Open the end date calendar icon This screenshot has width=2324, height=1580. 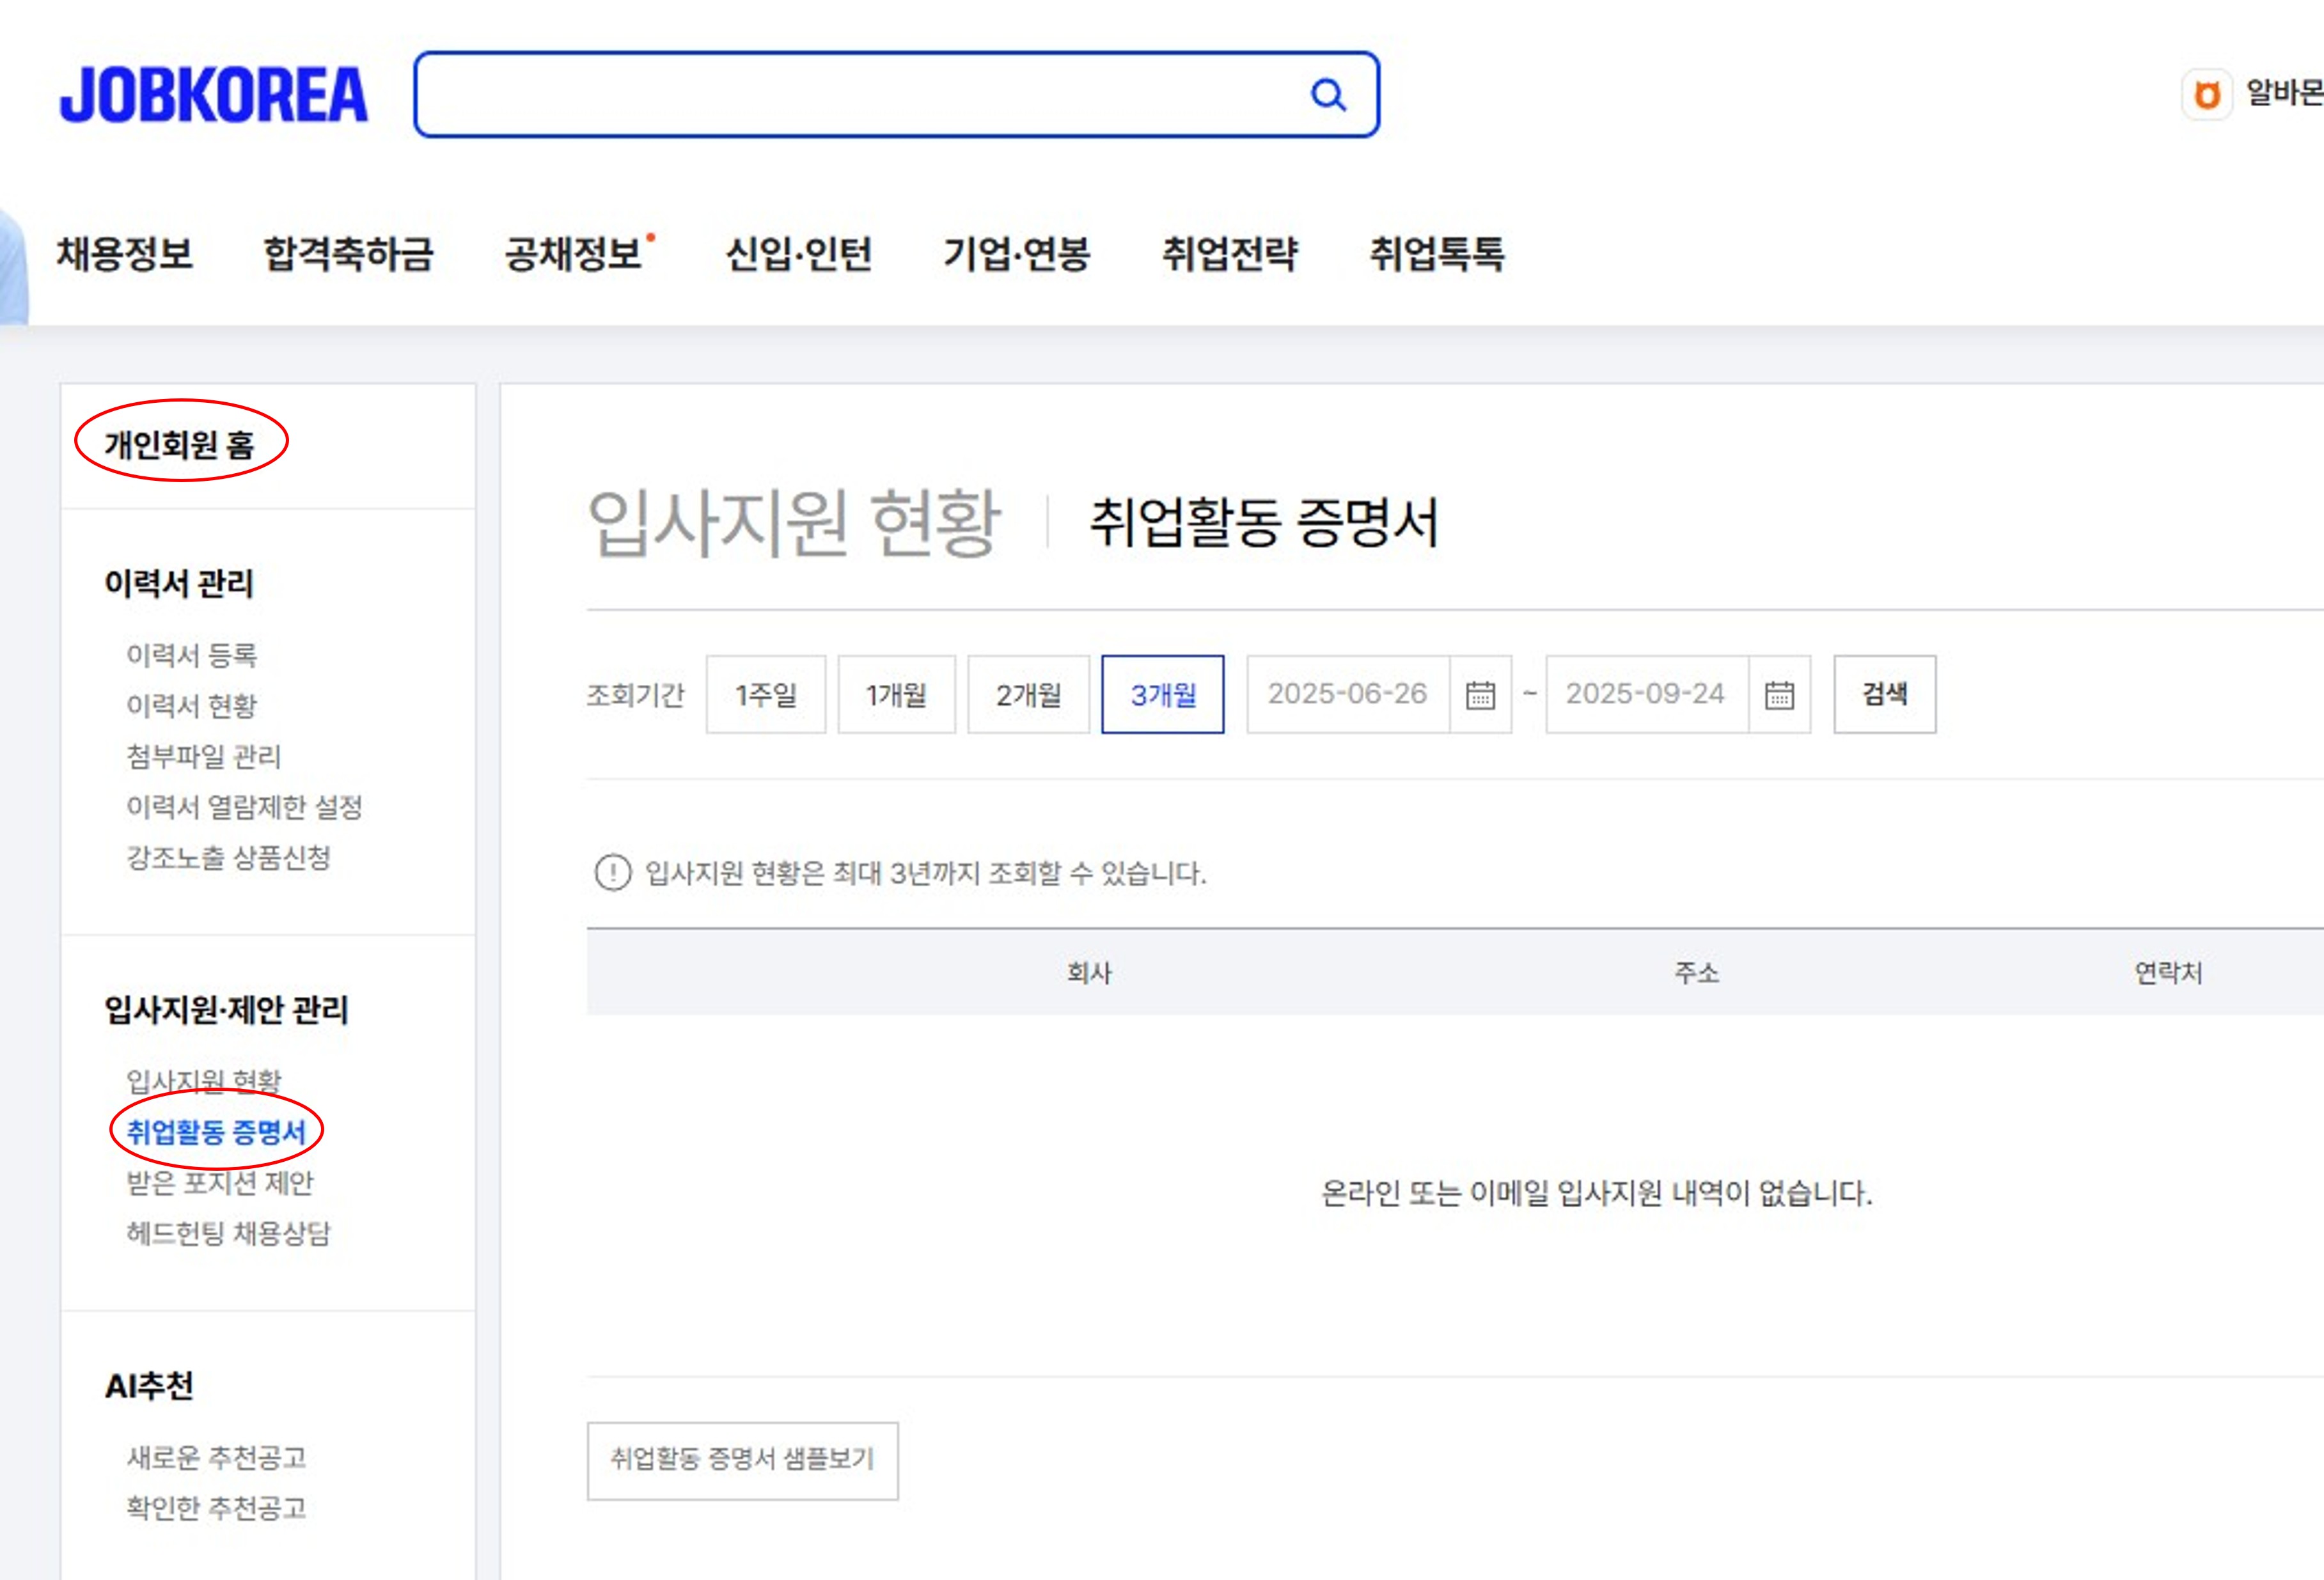point(1779,695)
